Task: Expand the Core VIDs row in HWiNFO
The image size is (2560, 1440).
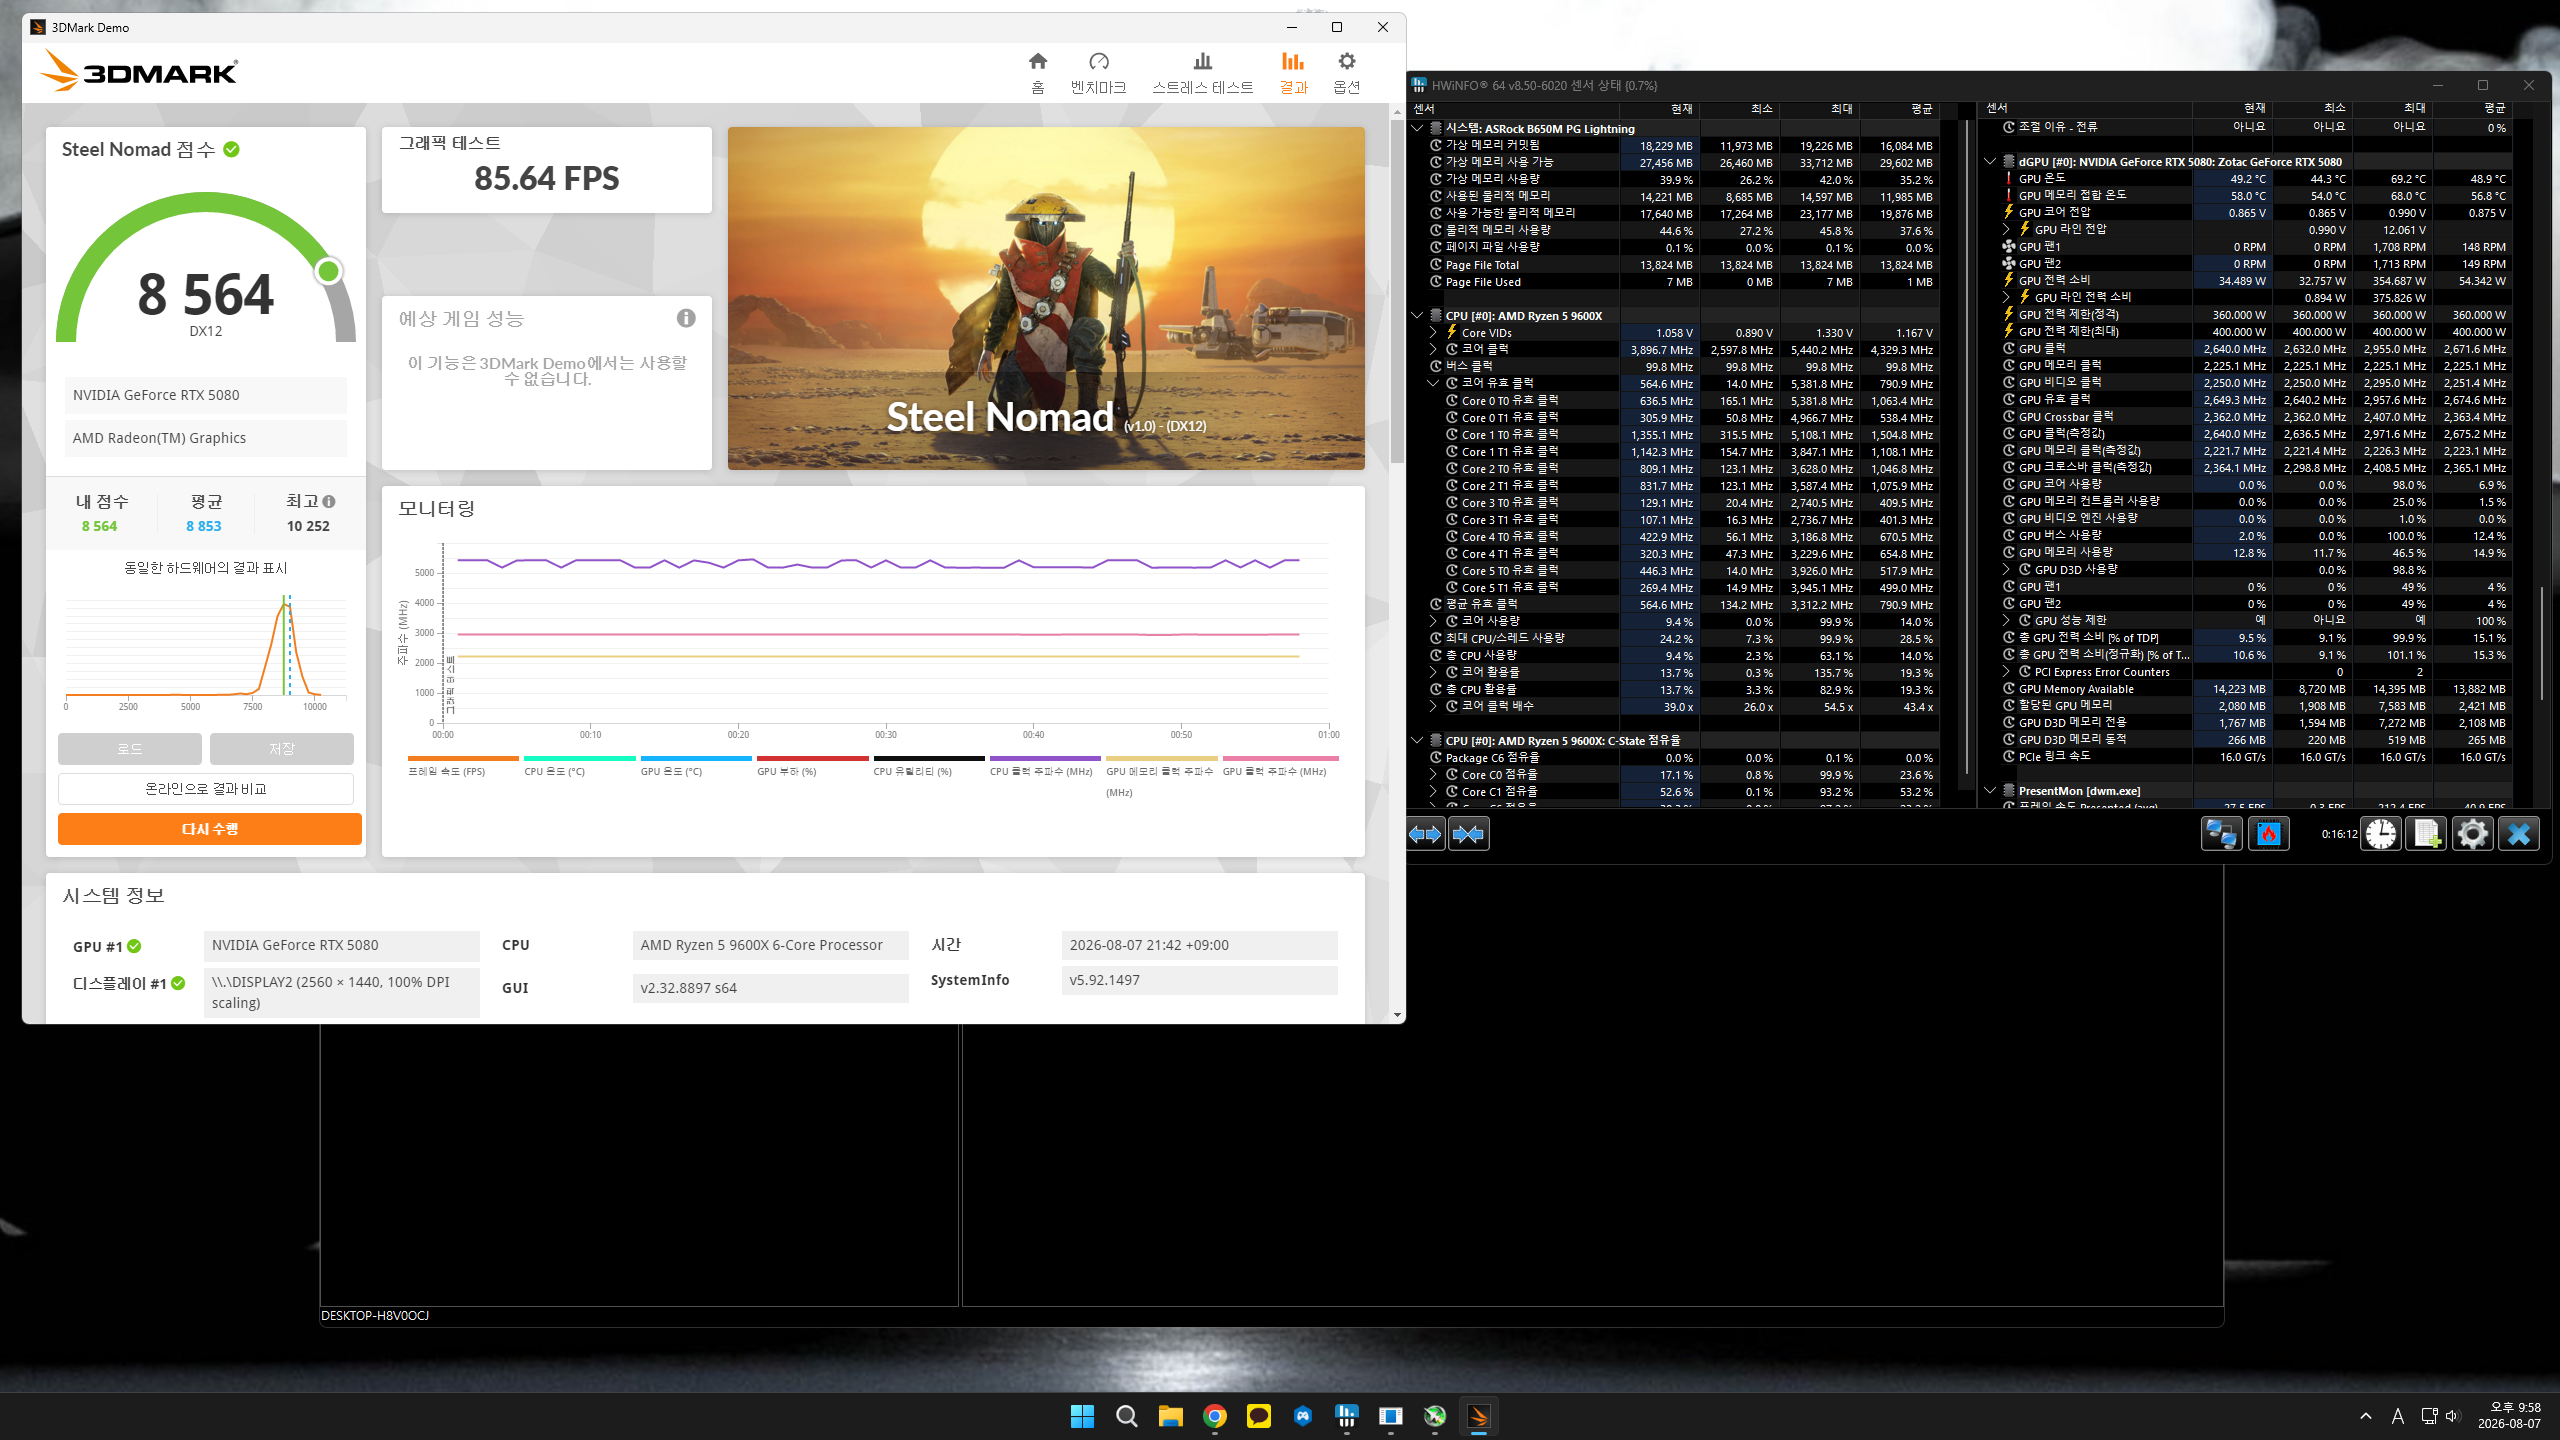Action: tap(1433, 332)
